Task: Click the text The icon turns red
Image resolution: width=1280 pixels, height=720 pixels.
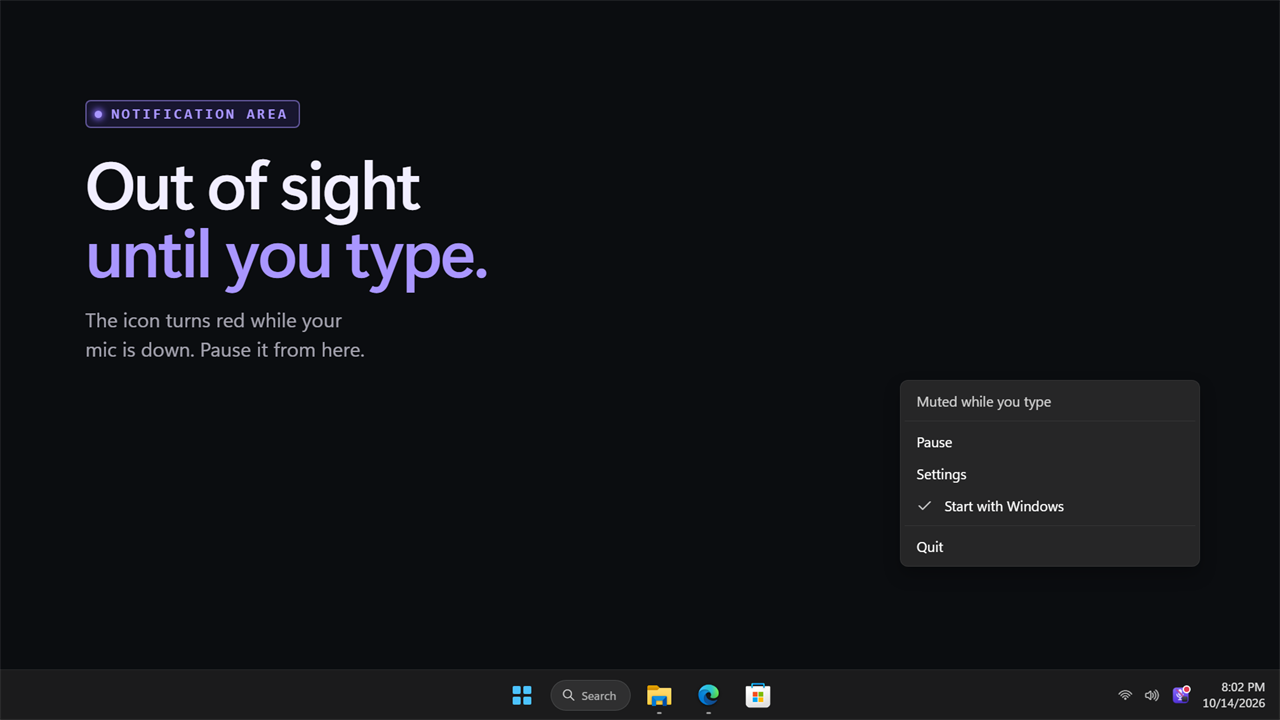Action: [x=165, y=321]
